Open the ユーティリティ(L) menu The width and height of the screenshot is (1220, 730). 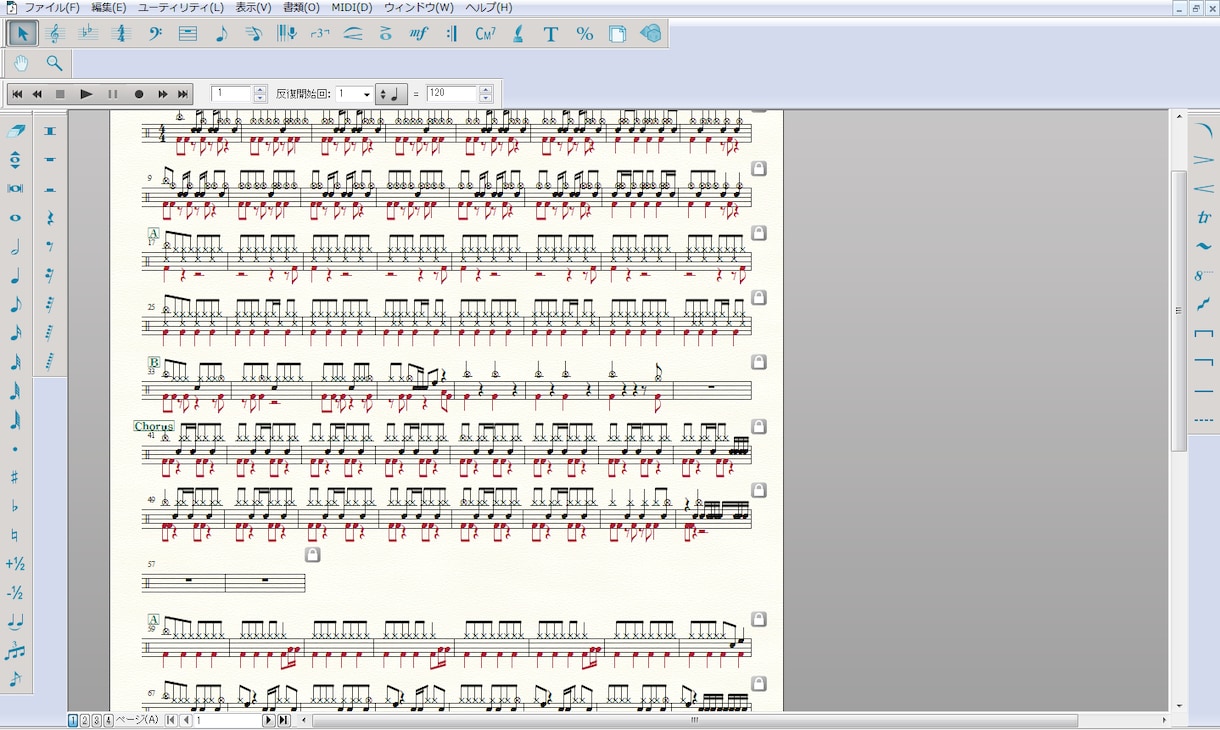tap(181, 7)
